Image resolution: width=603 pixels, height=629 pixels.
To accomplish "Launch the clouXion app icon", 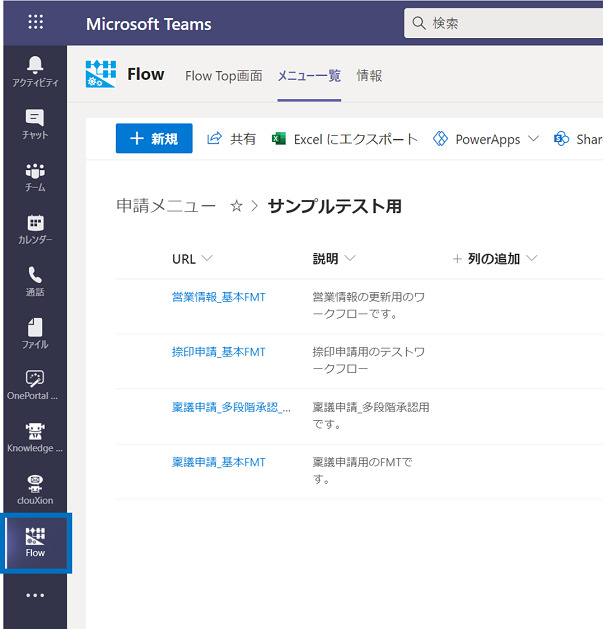I will (x=35, y=489).
